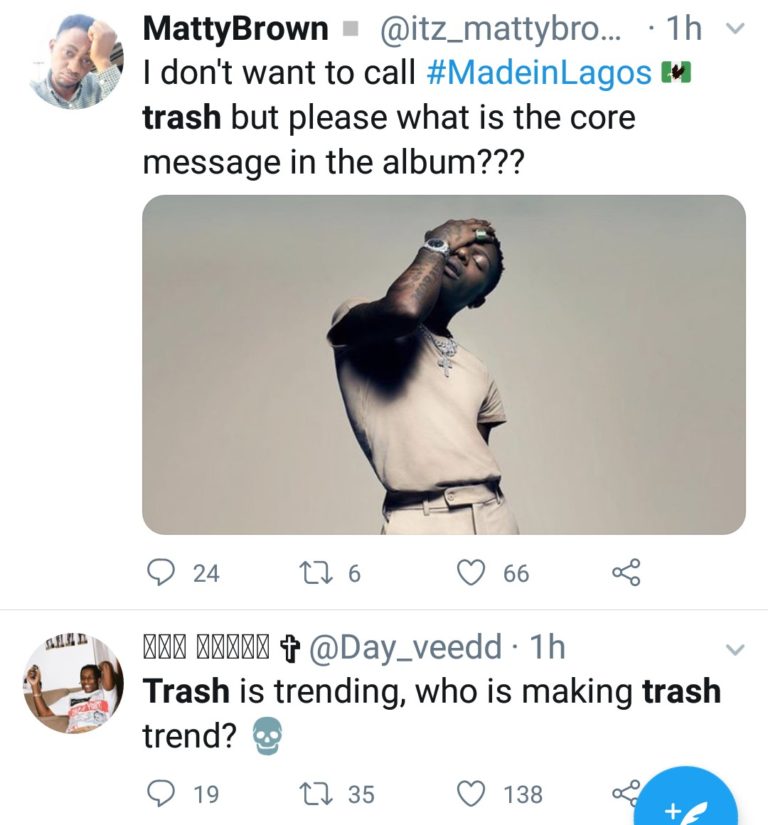
Task: Open MattyBrown tweet options chevron
Action: (735, 29)
